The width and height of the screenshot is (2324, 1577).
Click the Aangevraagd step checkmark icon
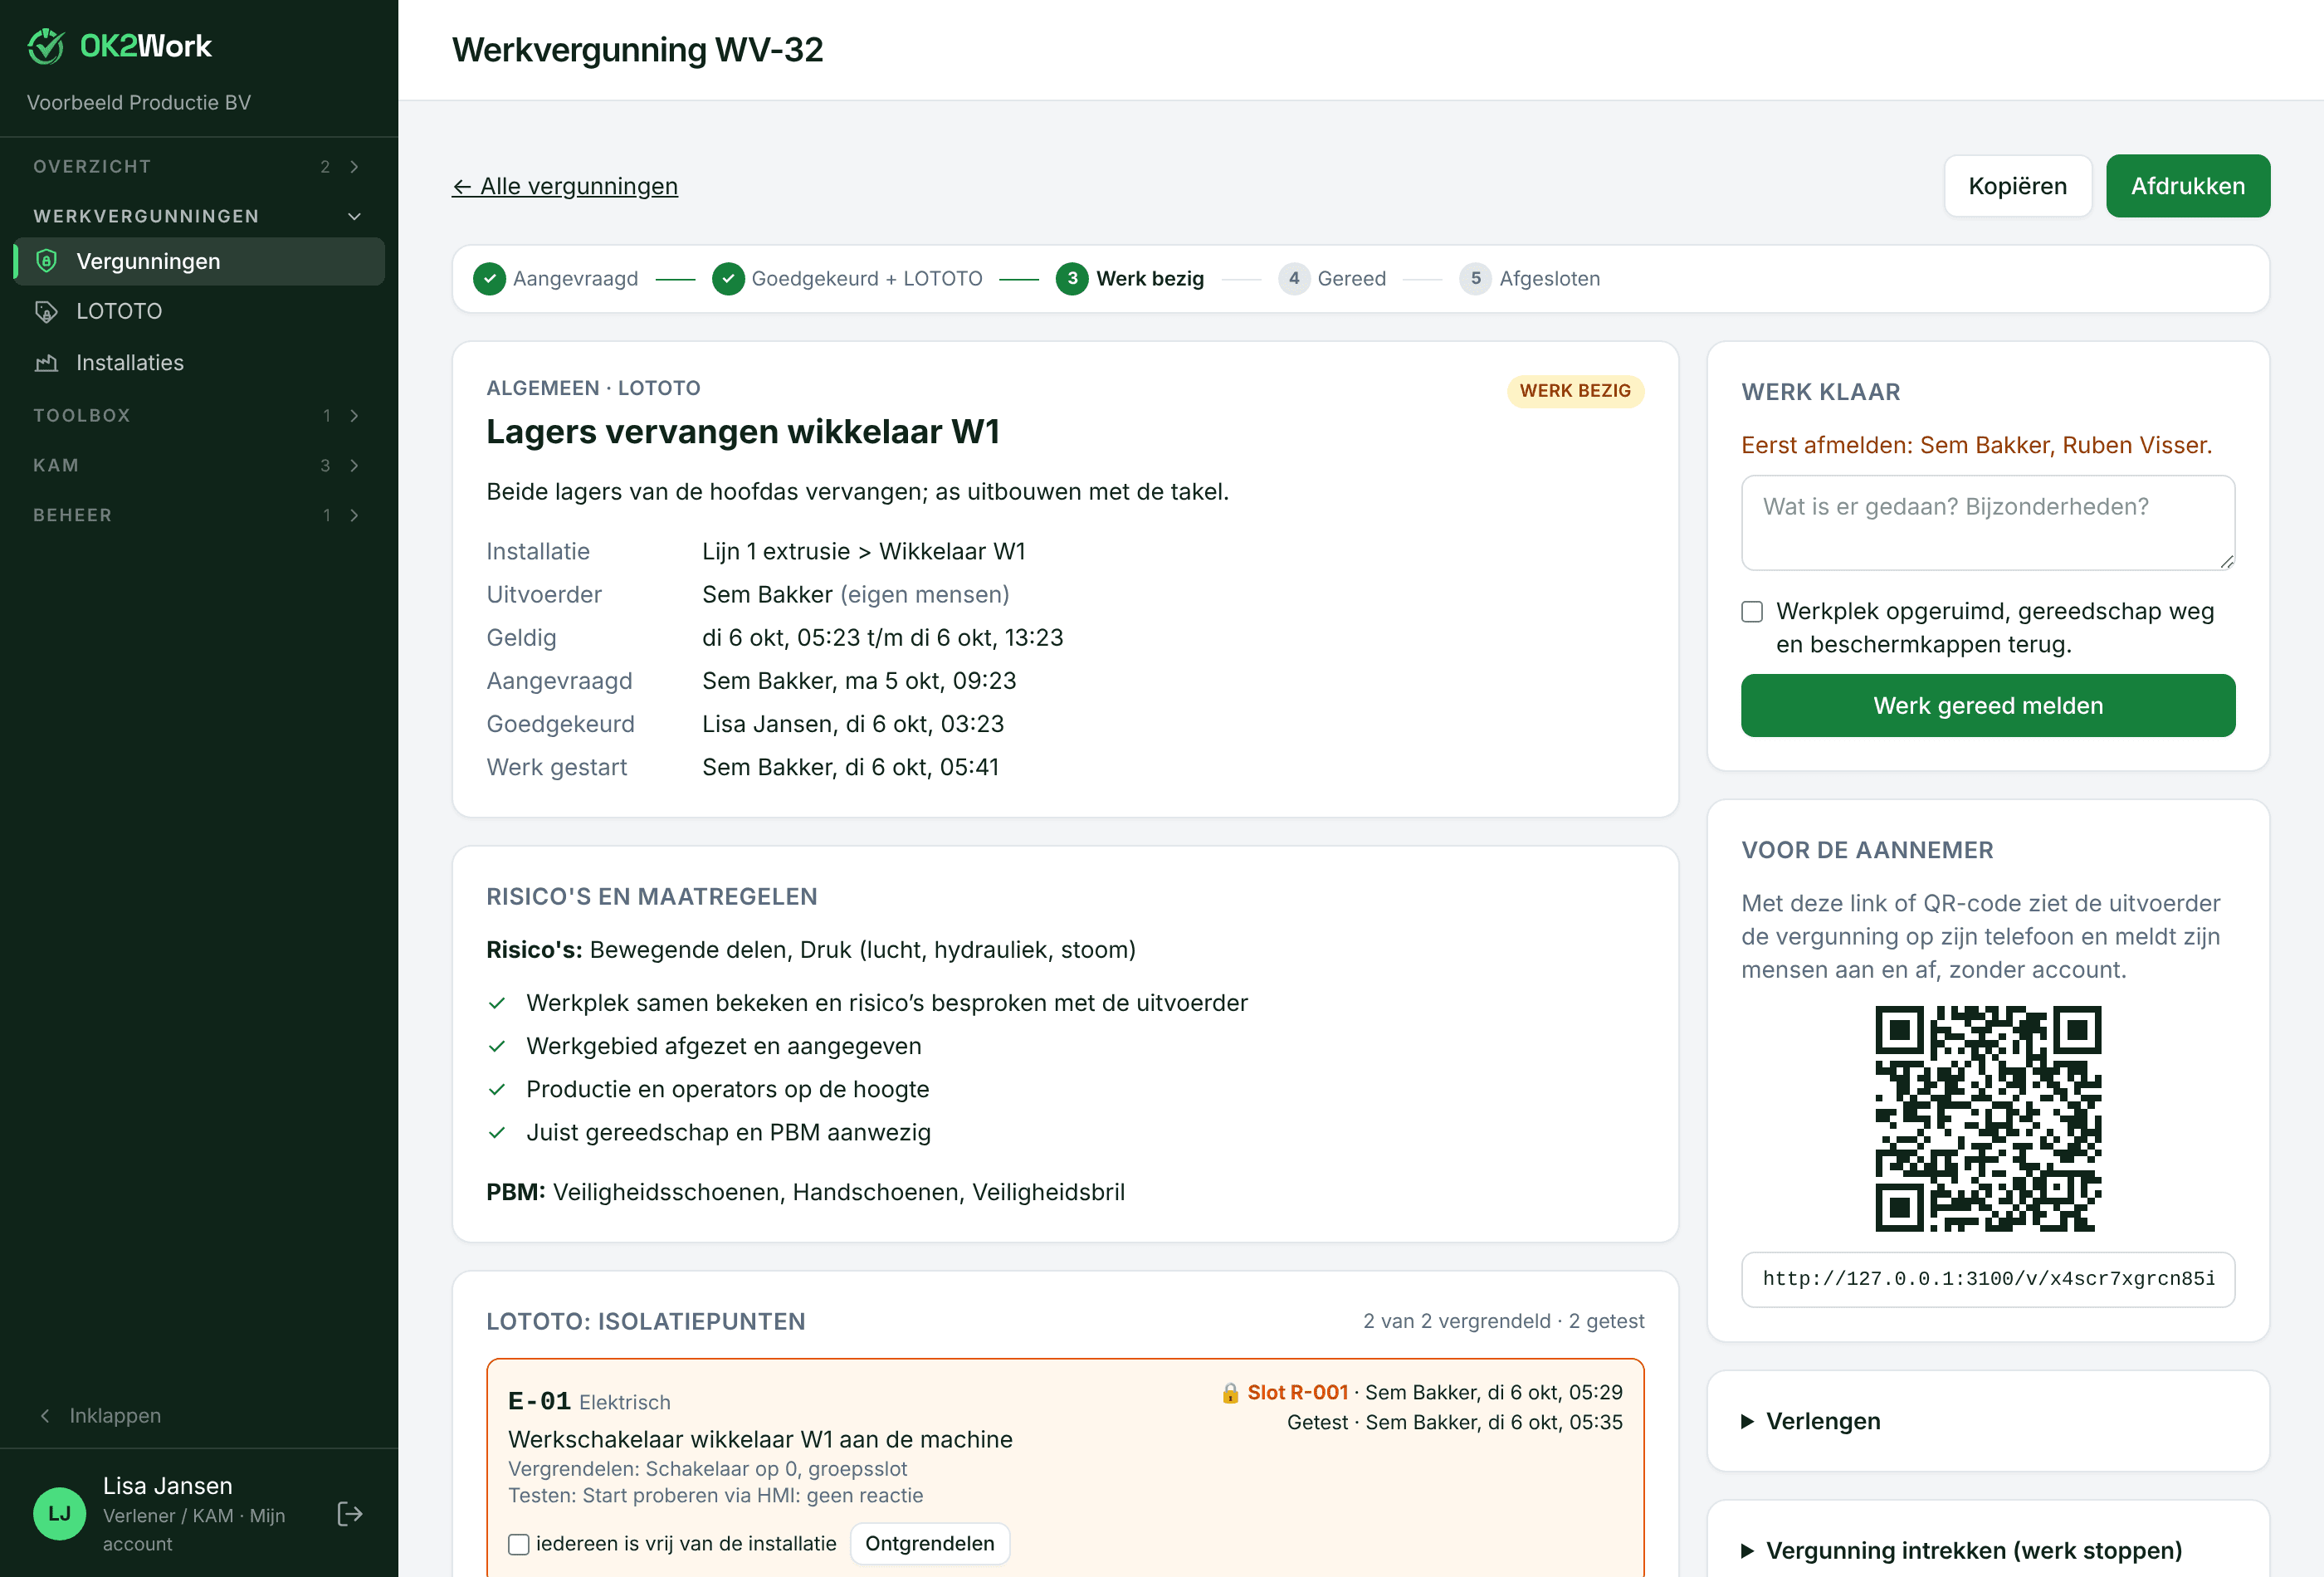489,278
